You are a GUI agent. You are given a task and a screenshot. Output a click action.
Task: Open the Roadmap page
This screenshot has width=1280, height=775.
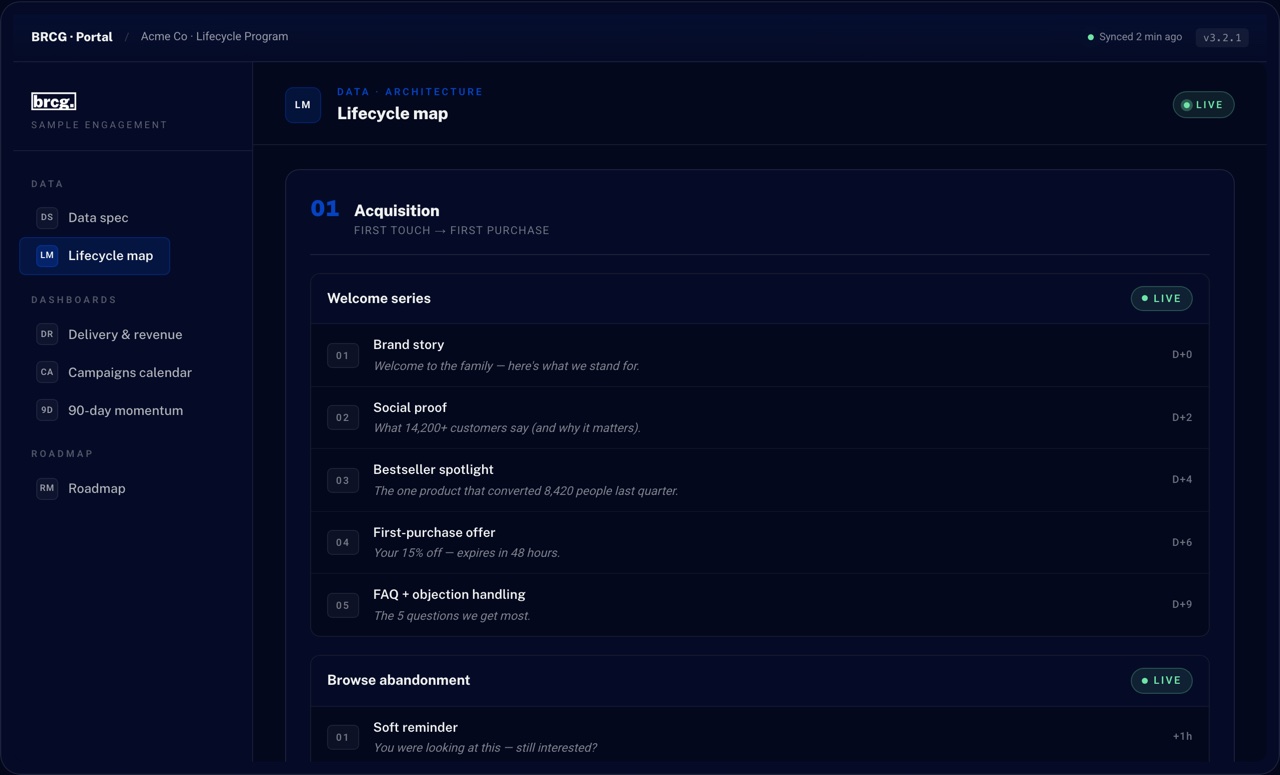click(81, 488)
